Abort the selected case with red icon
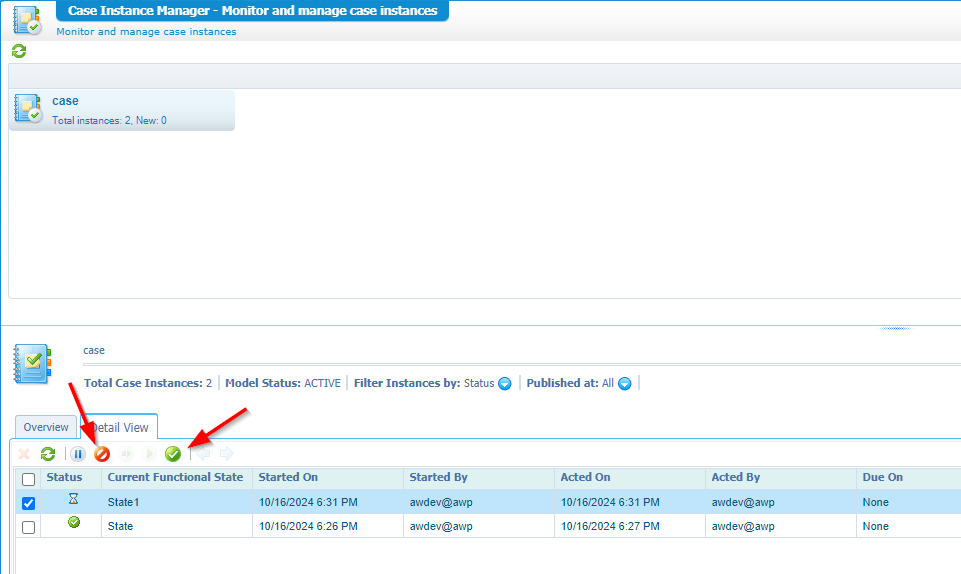 (x=102, y=454)
